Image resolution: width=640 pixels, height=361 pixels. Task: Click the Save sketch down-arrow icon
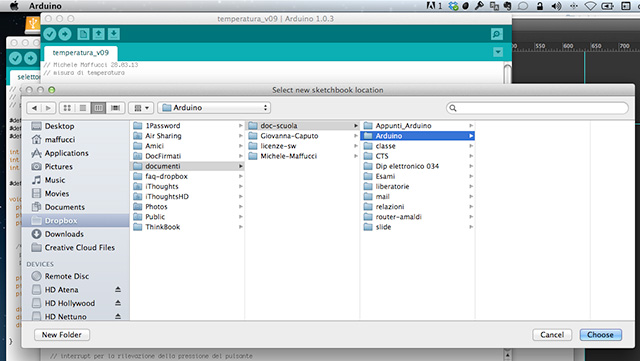(x=114, y=34)
